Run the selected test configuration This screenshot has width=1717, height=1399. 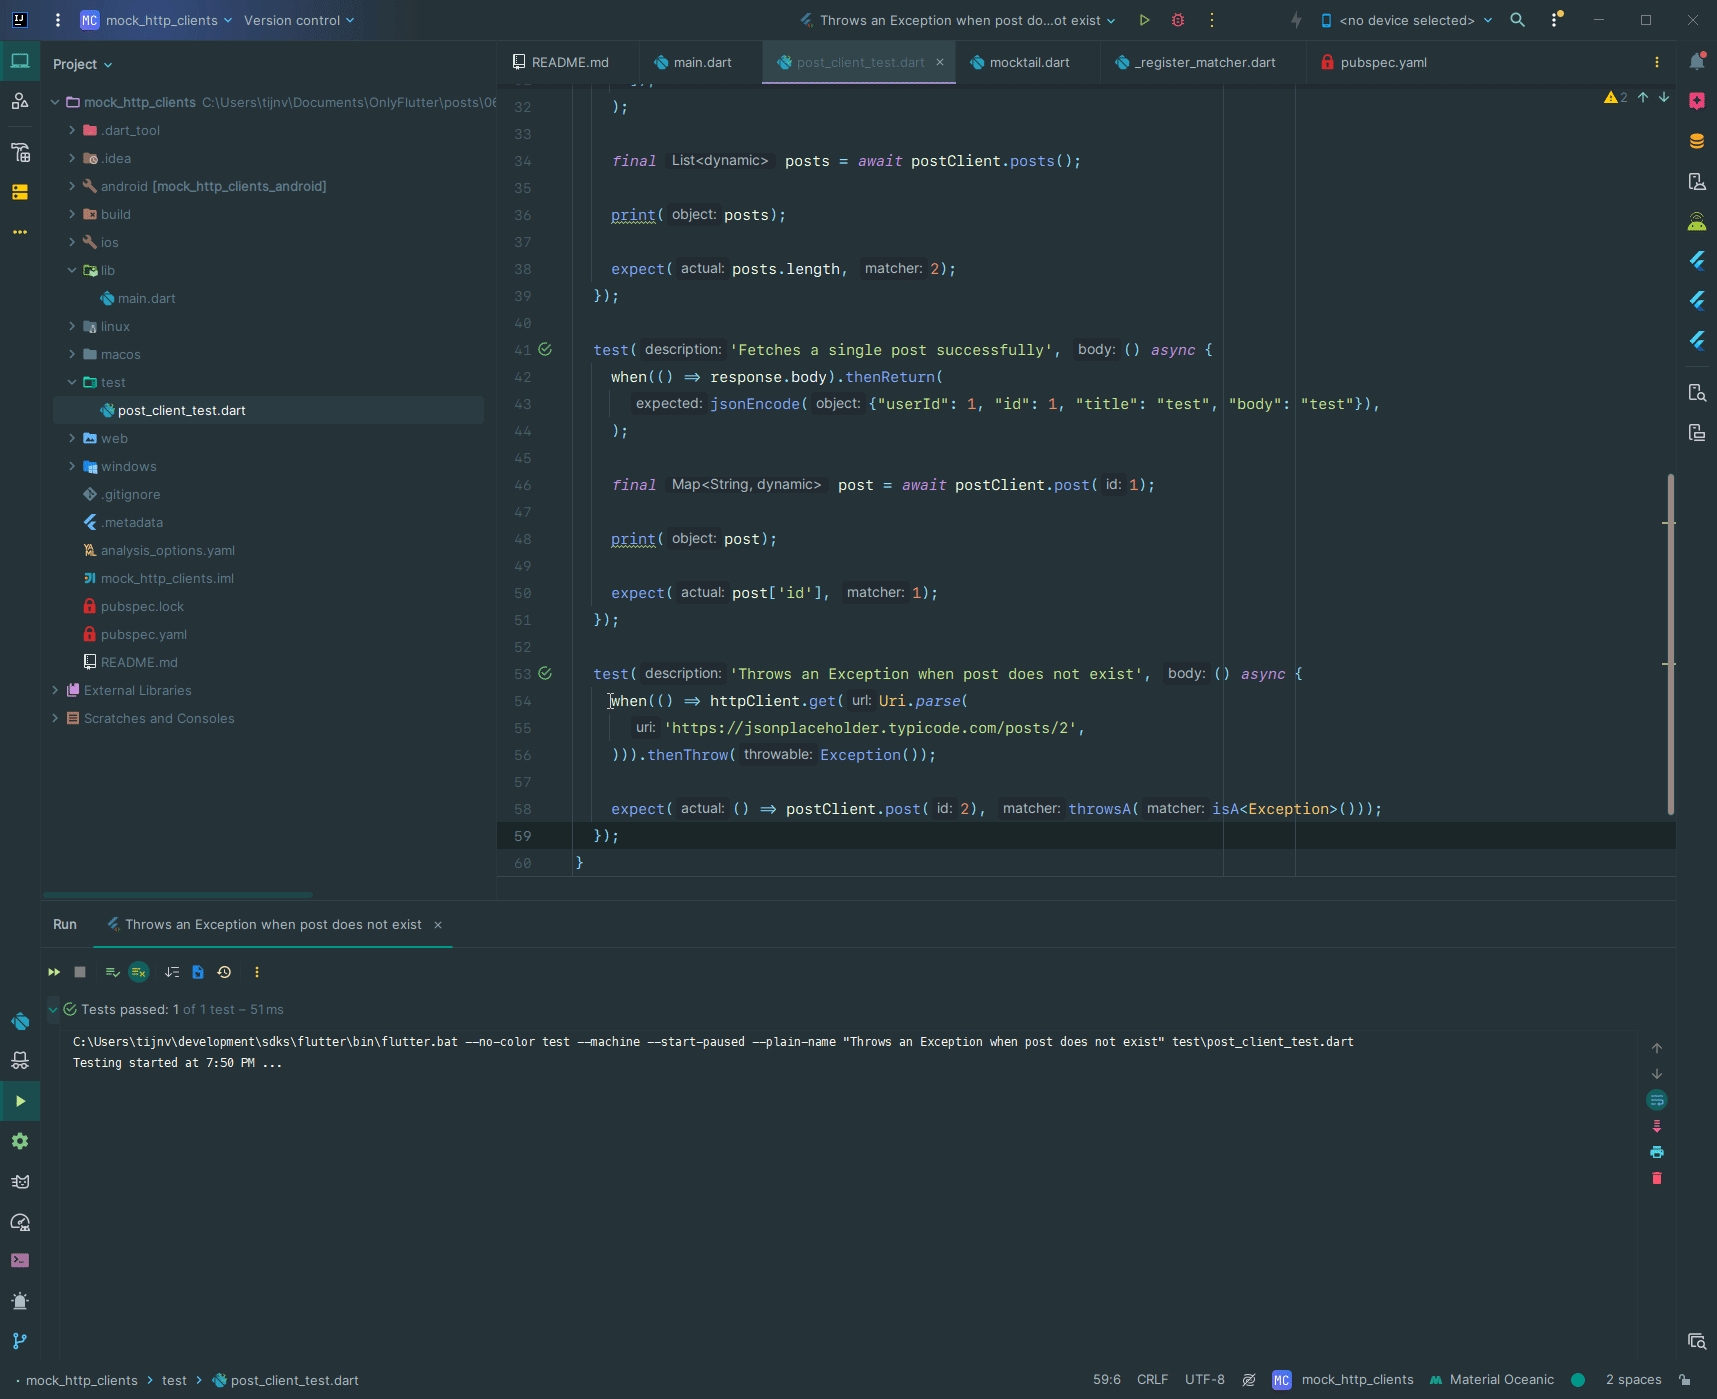pos(1143,20)
